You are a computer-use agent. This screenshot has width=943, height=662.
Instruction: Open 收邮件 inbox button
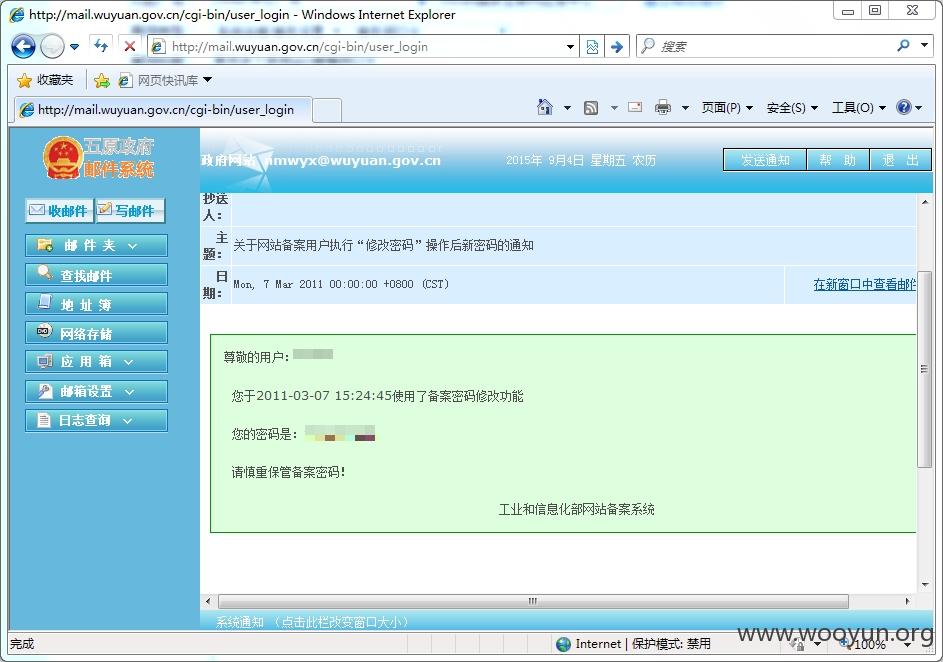coord(59,210)
